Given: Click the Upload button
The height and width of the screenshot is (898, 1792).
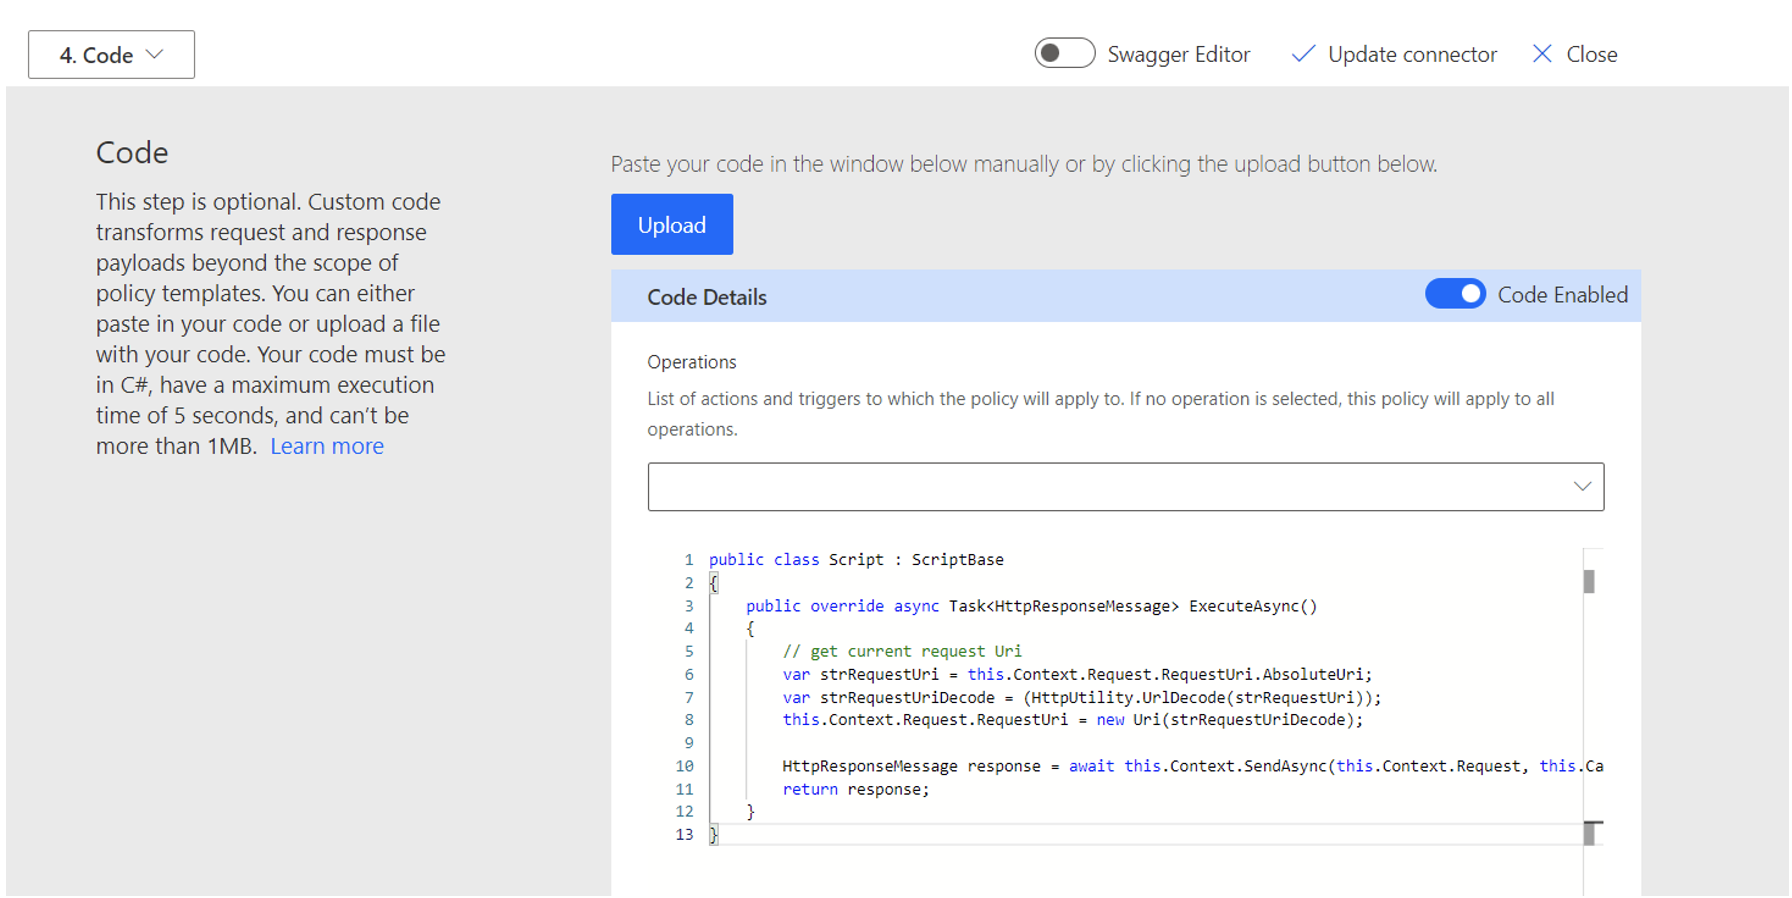Looking at the screenshot, I should (672, 225).
